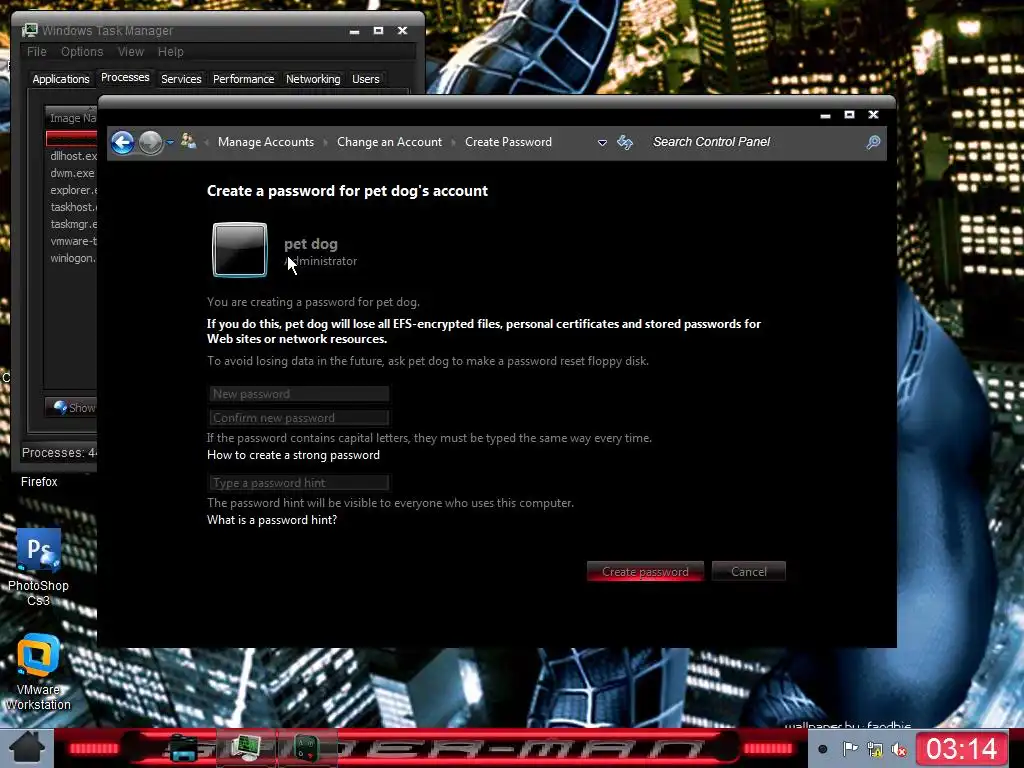
Task: Minimize the Windows Task Manager window
Action: click(x=355, y=31)
